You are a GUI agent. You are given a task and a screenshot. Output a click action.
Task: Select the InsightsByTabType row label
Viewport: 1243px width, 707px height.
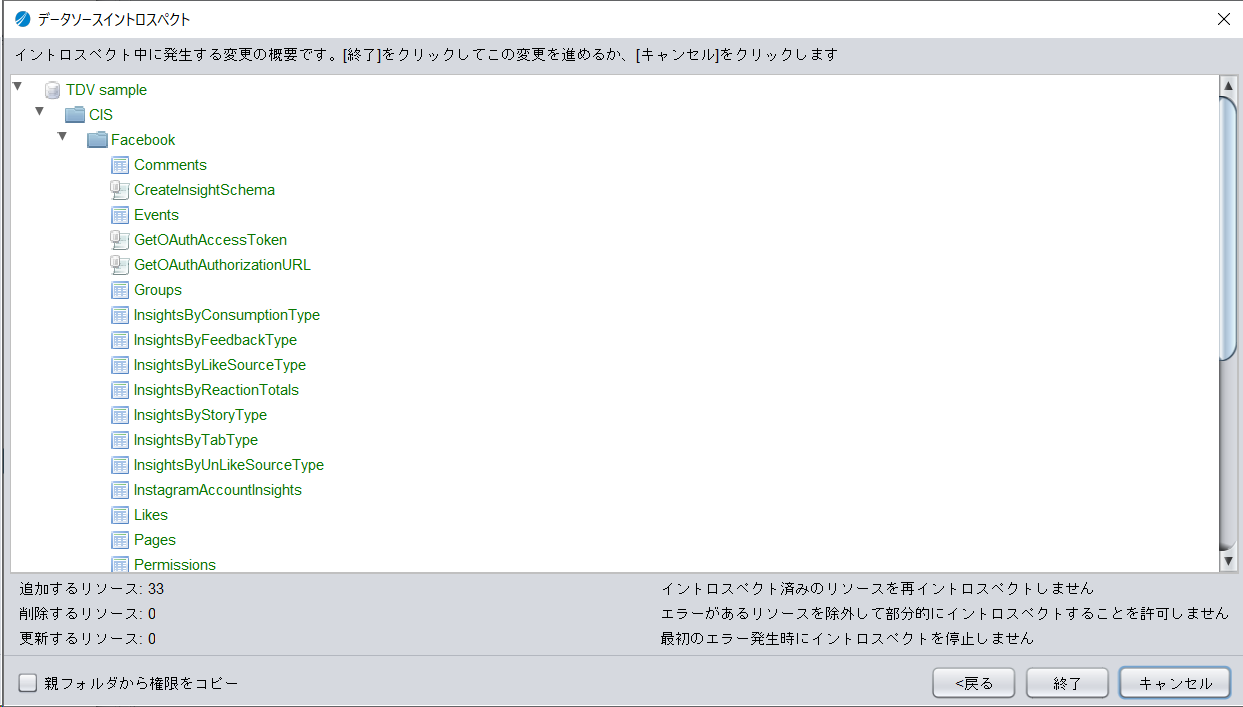tap(196, 440)
